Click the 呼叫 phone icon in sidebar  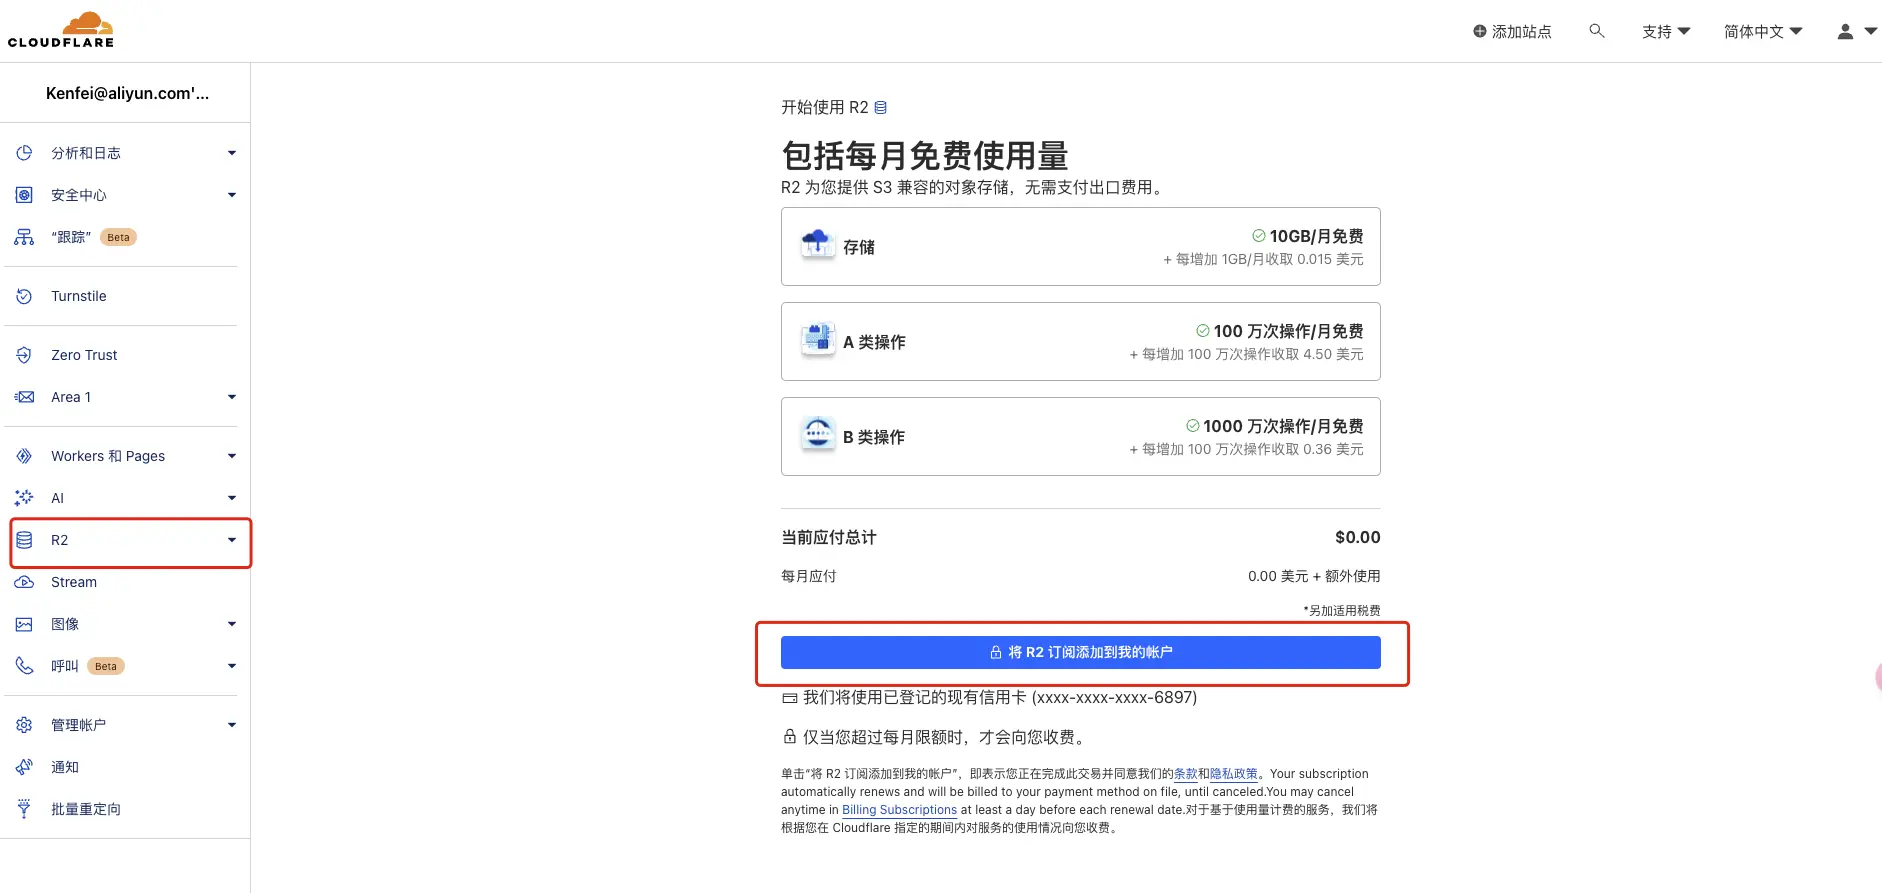pos(24,666)
